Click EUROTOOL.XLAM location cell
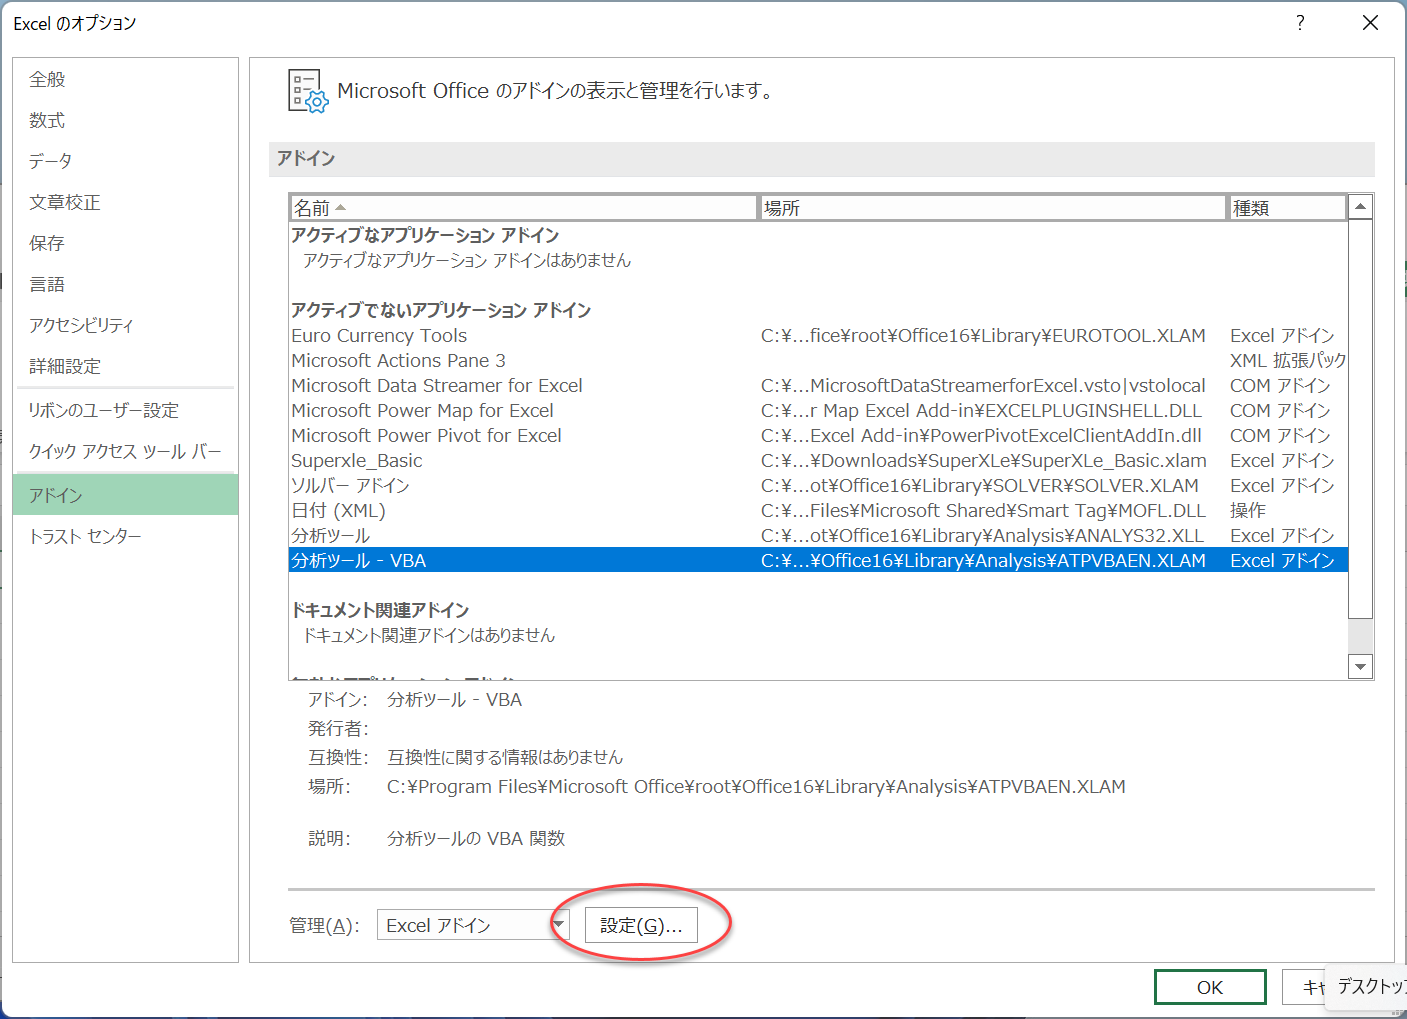Image resolution: width=1407 pixels, height=1019 pixels. [983, 336]
